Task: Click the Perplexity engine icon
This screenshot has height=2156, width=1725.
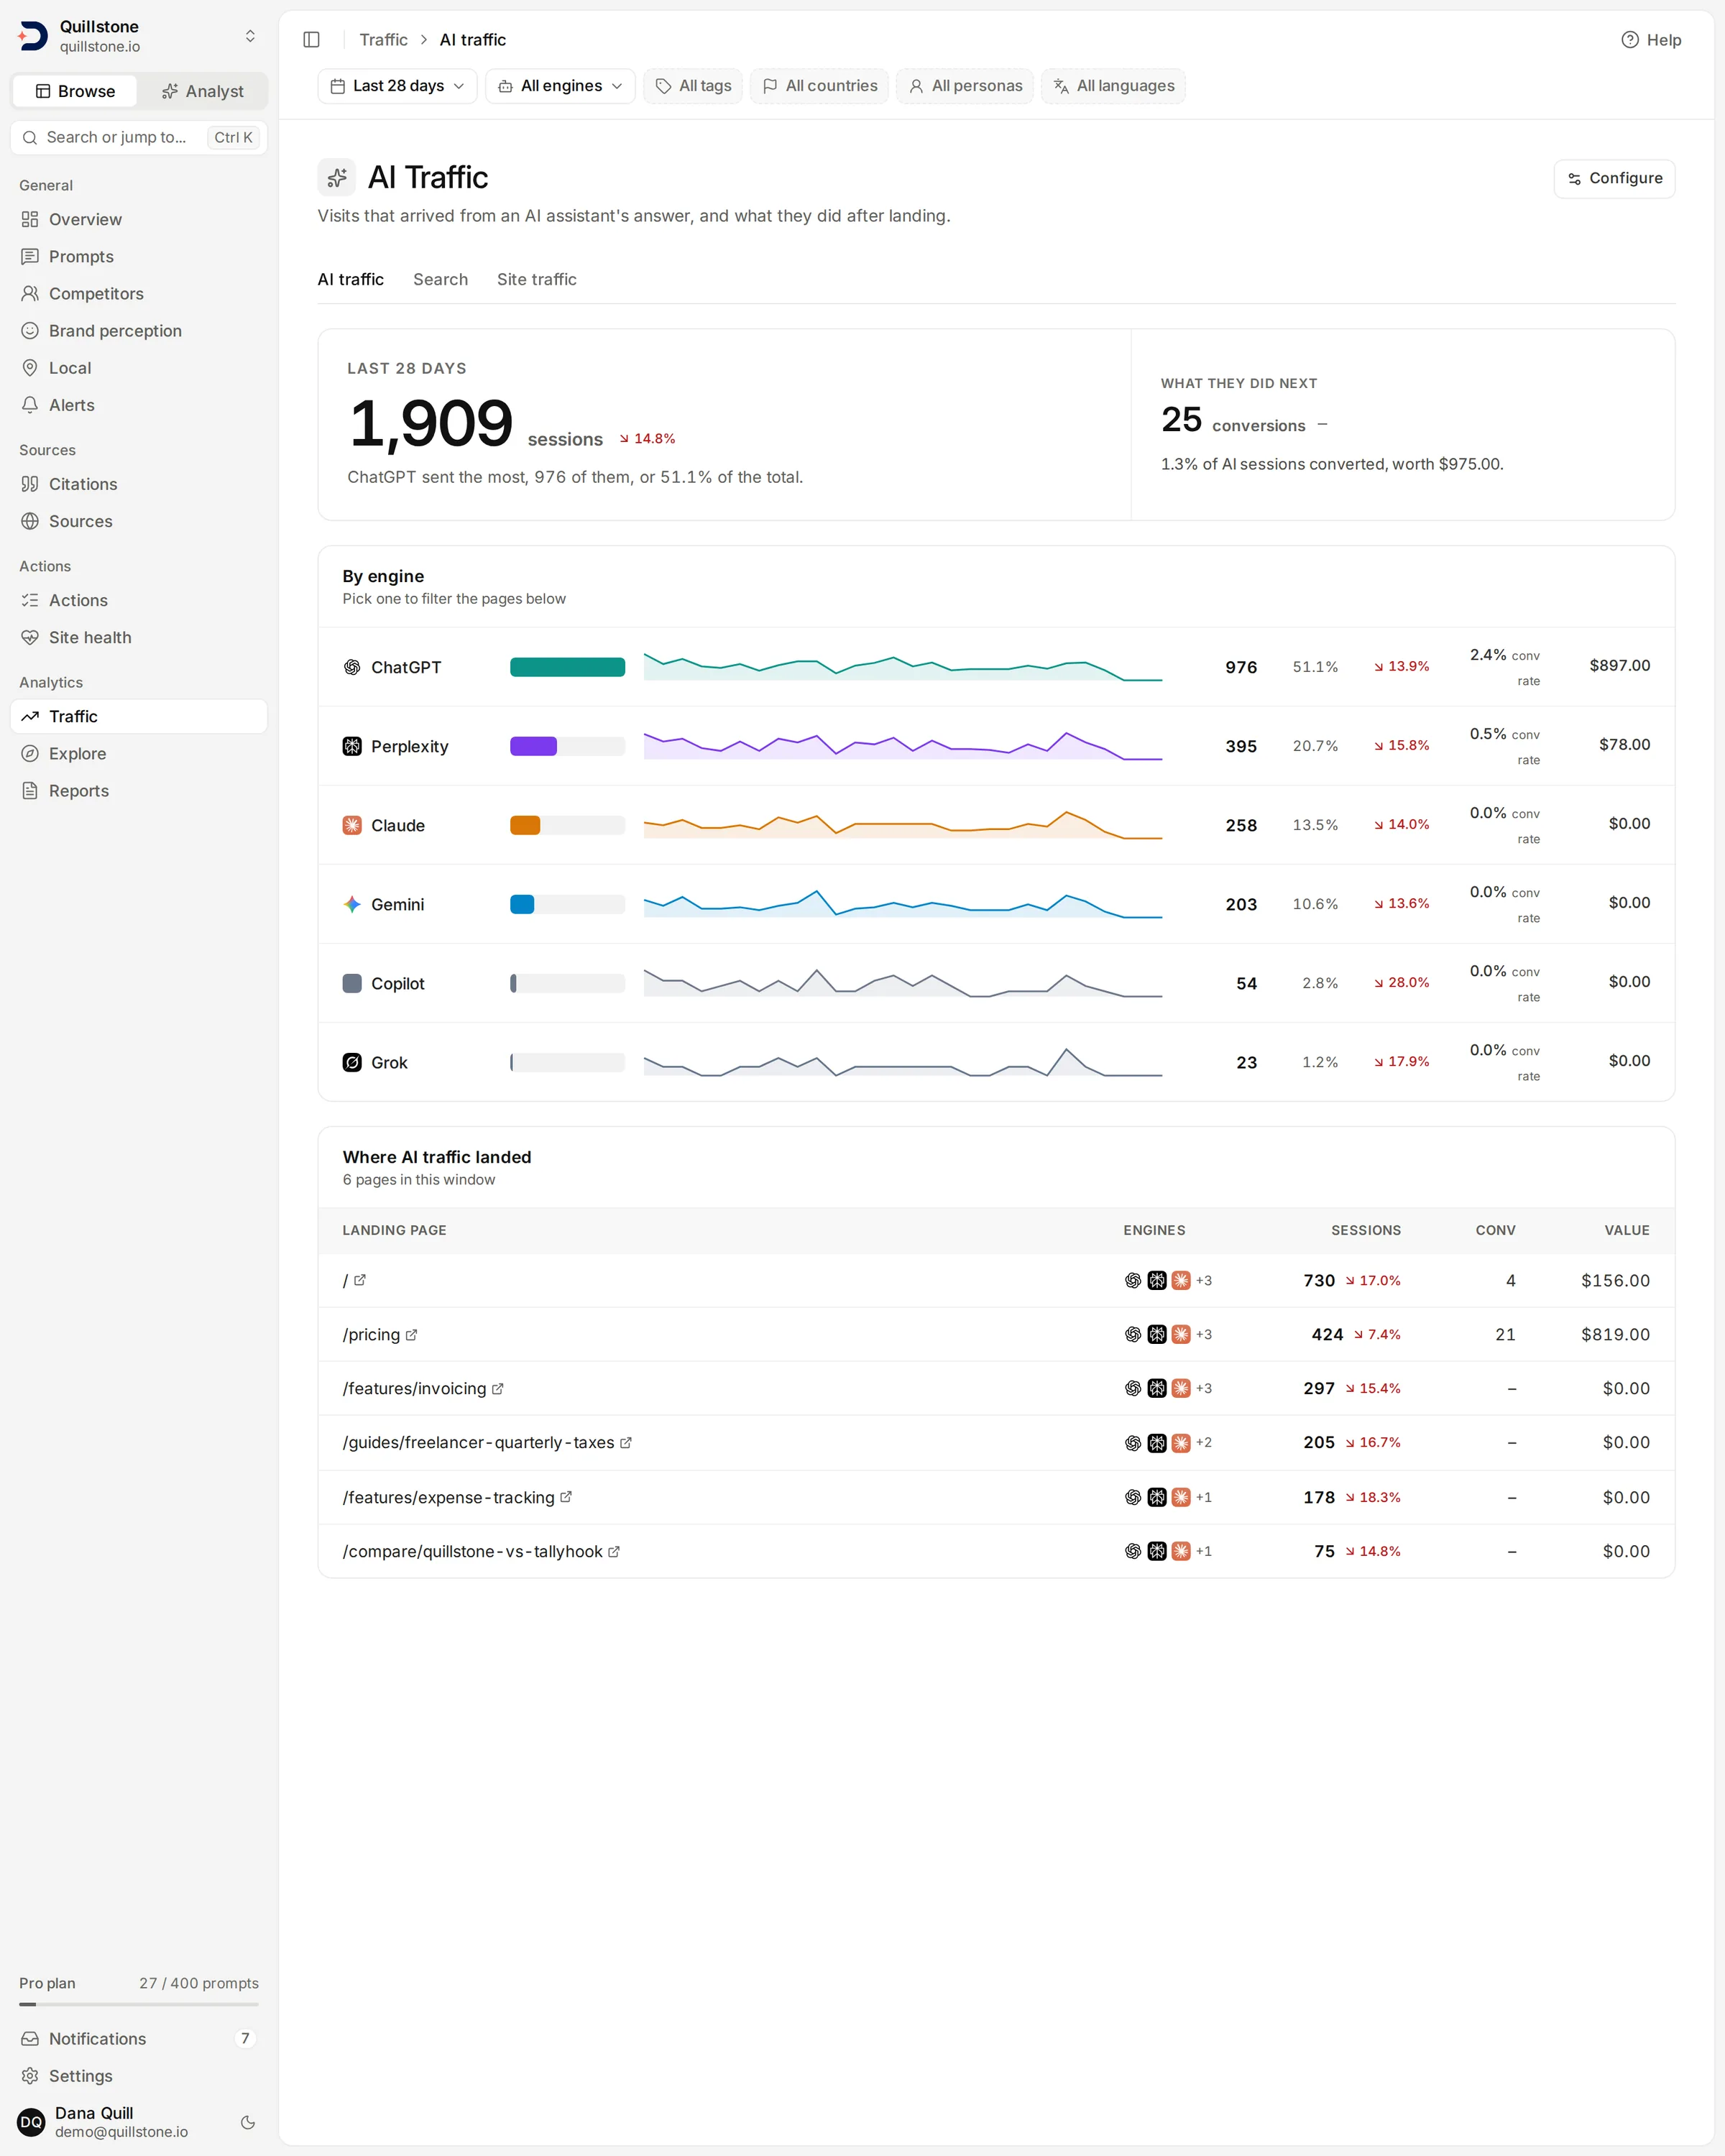Action: click(x=352, y=746)
